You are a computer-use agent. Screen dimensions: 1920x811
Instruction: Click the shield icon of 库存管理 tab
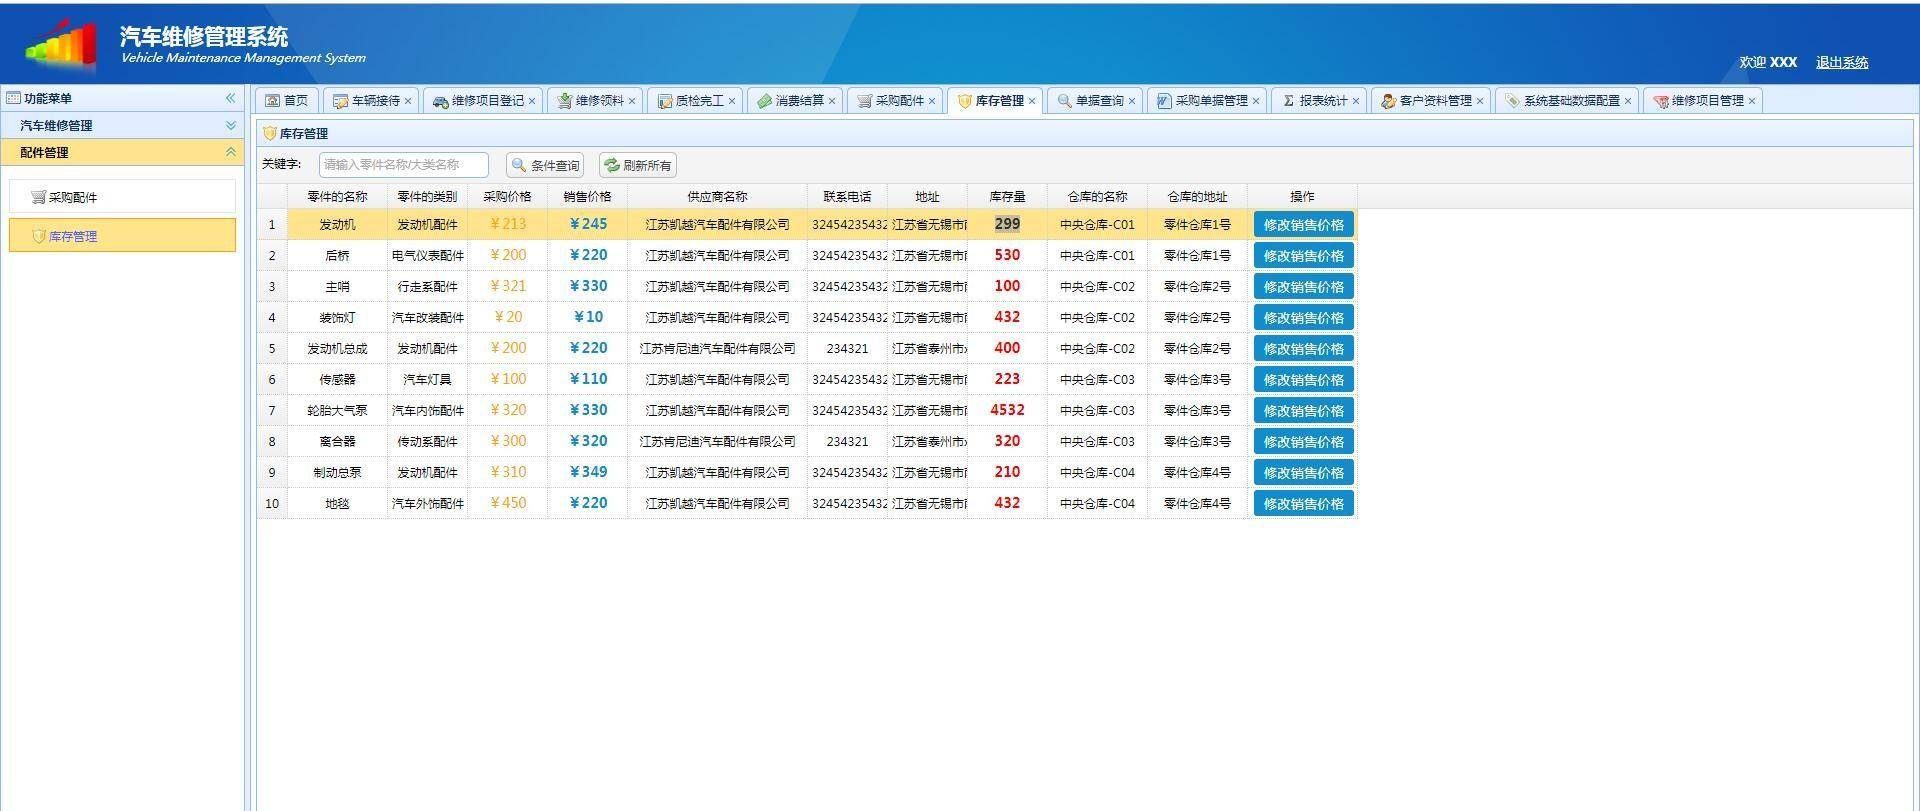click(x=964, y=101)
